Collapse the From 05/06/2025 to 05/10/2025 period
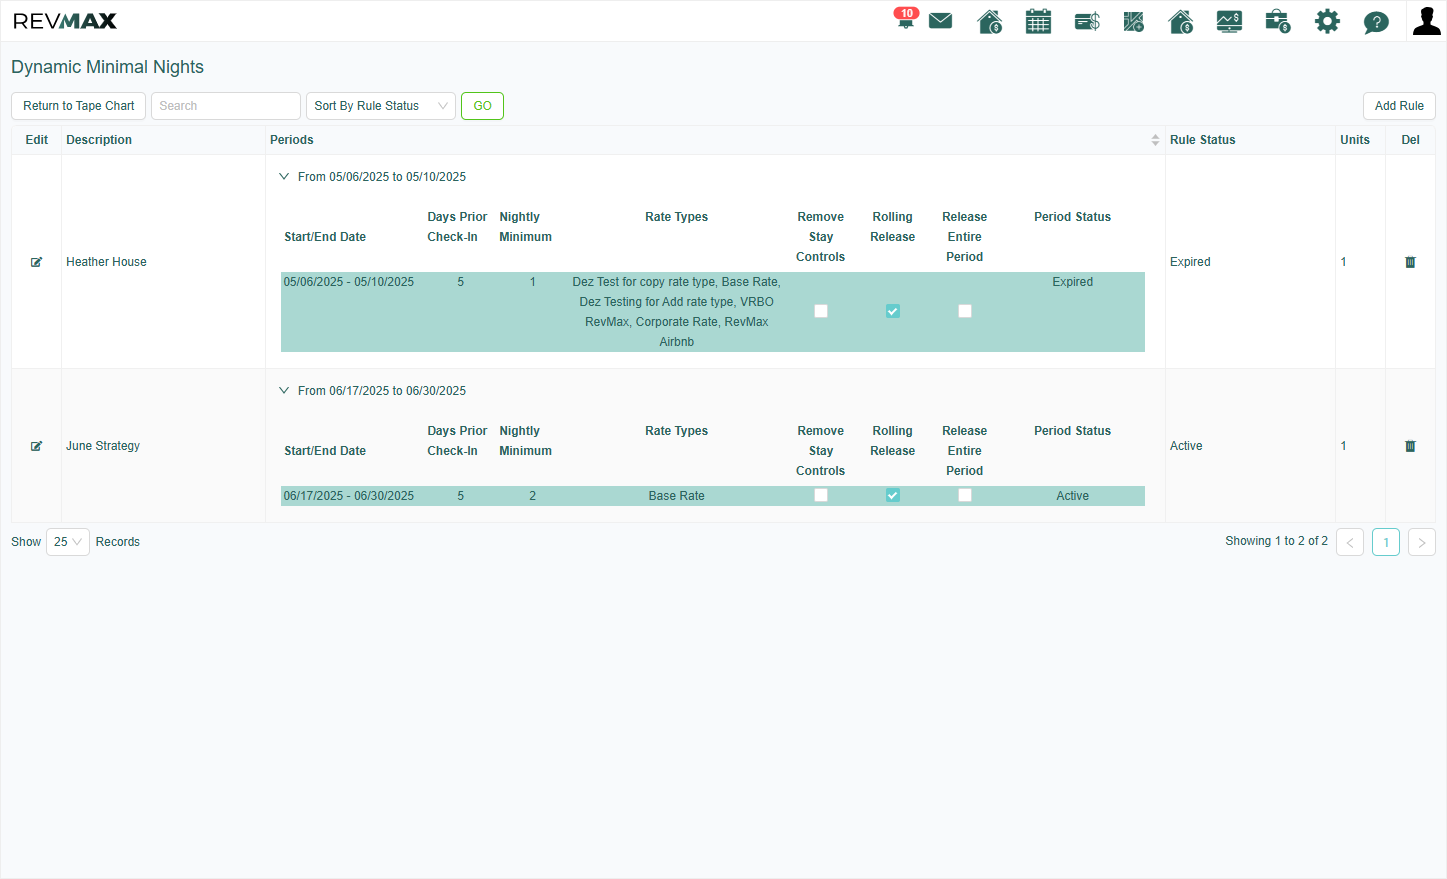 pyautogui.click(x=284, y=177)
